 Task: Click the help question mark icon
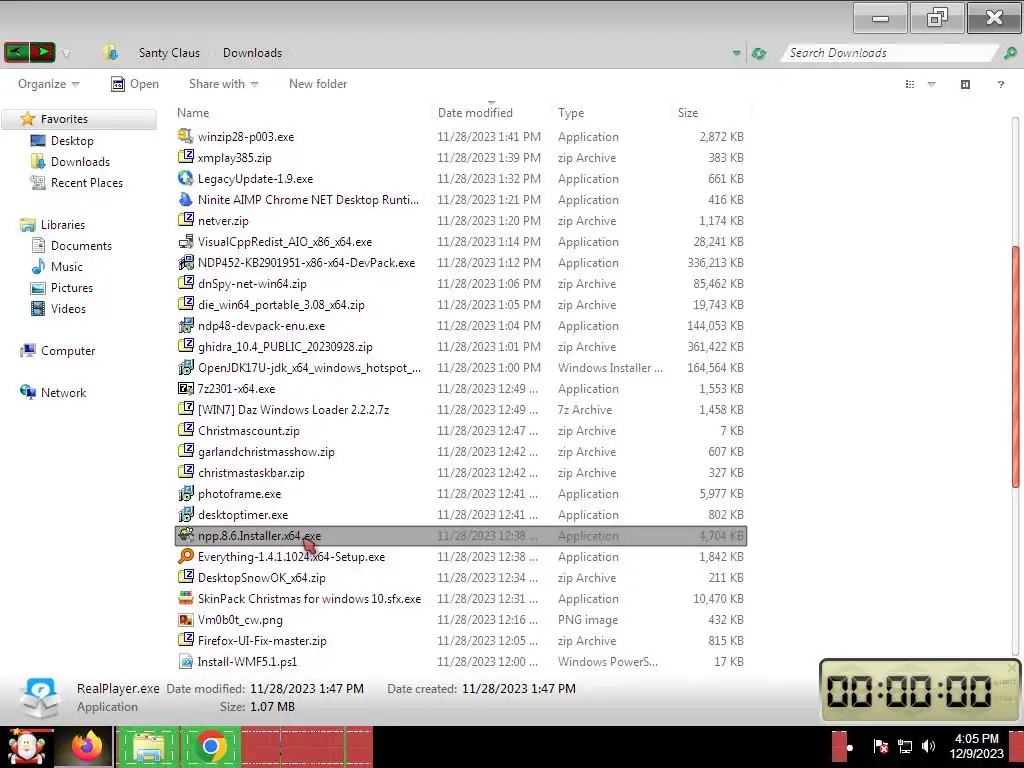click(x=1000, y=84)
